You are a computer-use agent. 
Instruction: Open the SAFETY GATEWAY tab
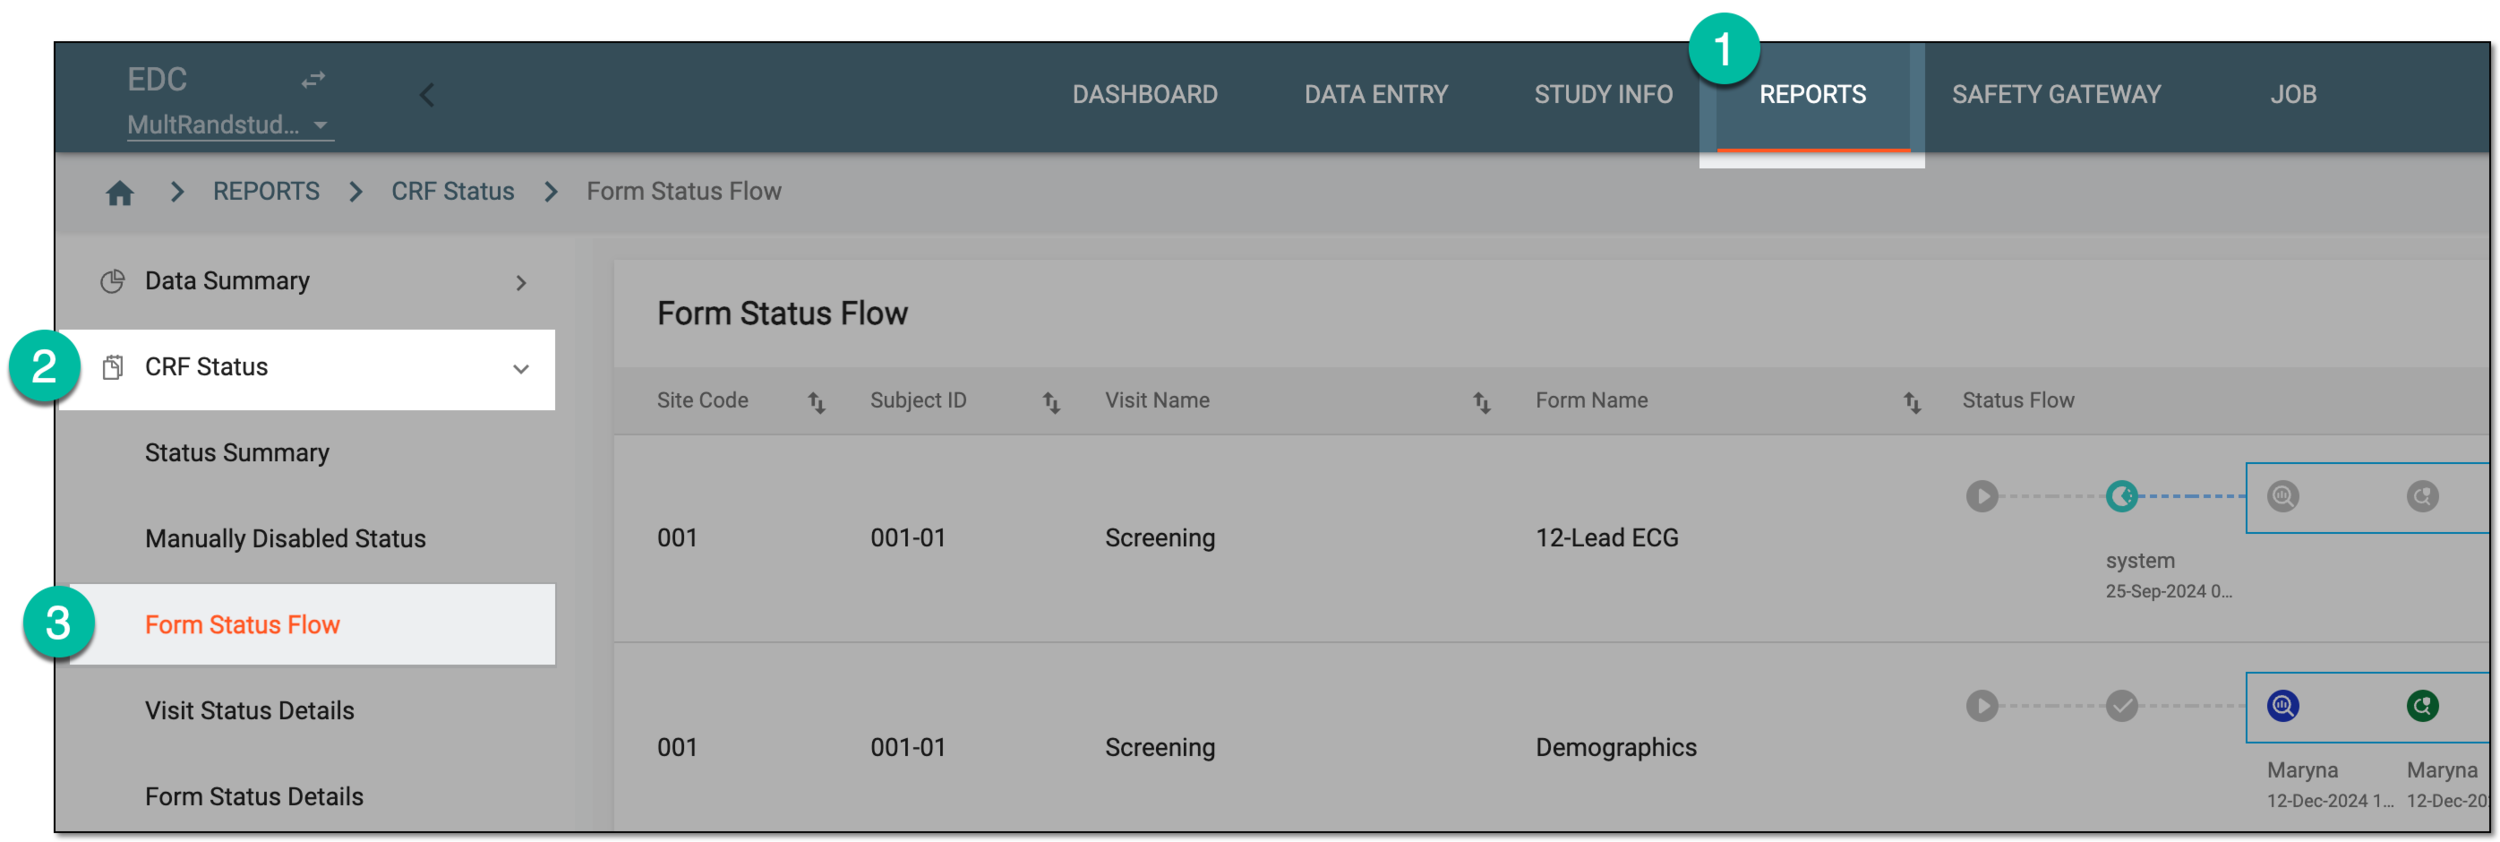[x=2056, y=95]
